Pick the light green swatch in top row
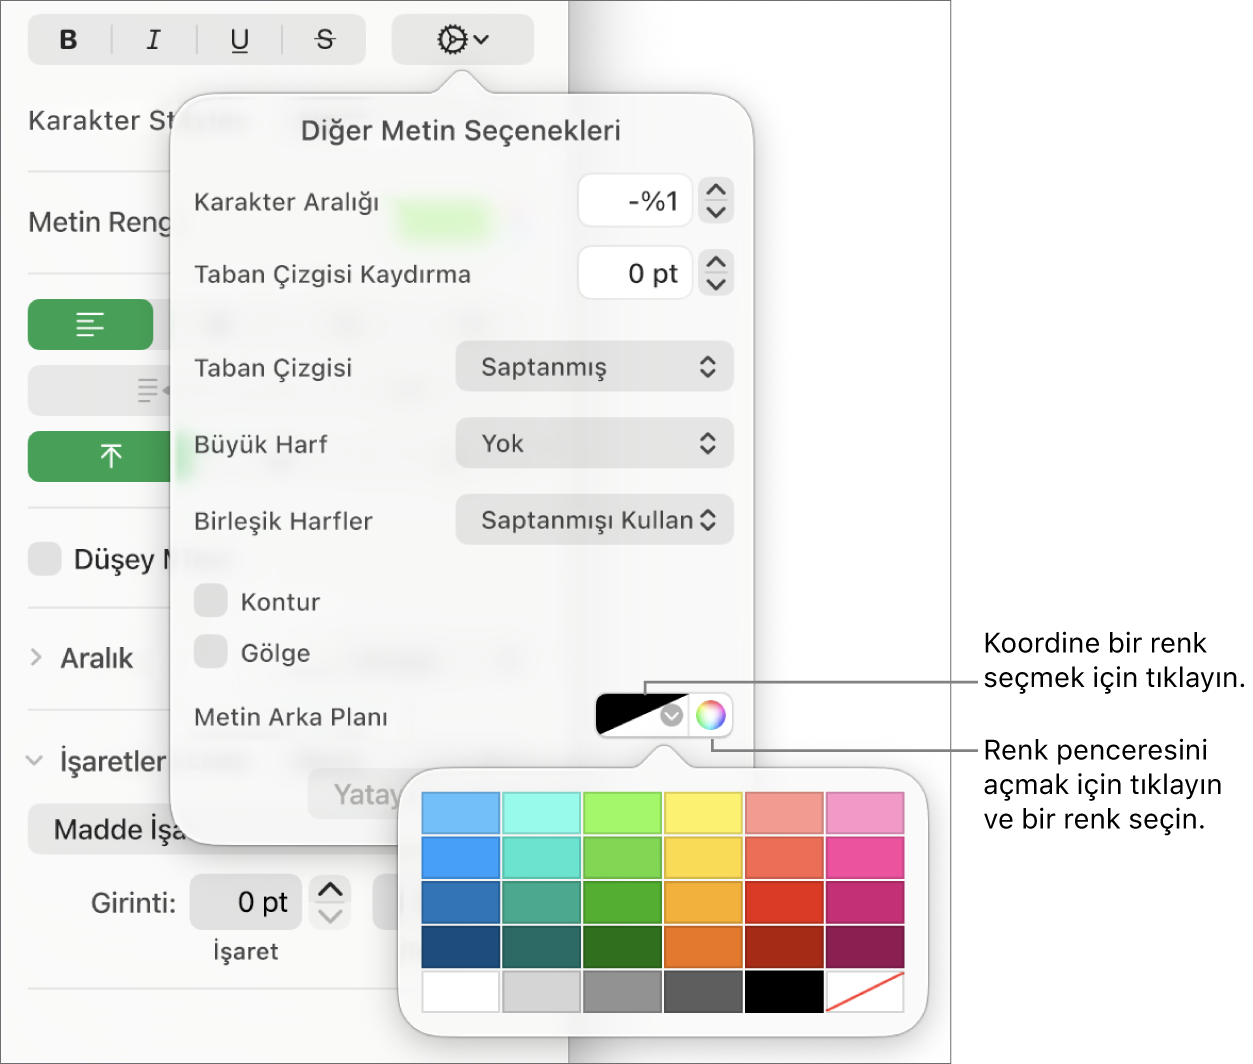1253x1064 pixels. pos(623,813)
